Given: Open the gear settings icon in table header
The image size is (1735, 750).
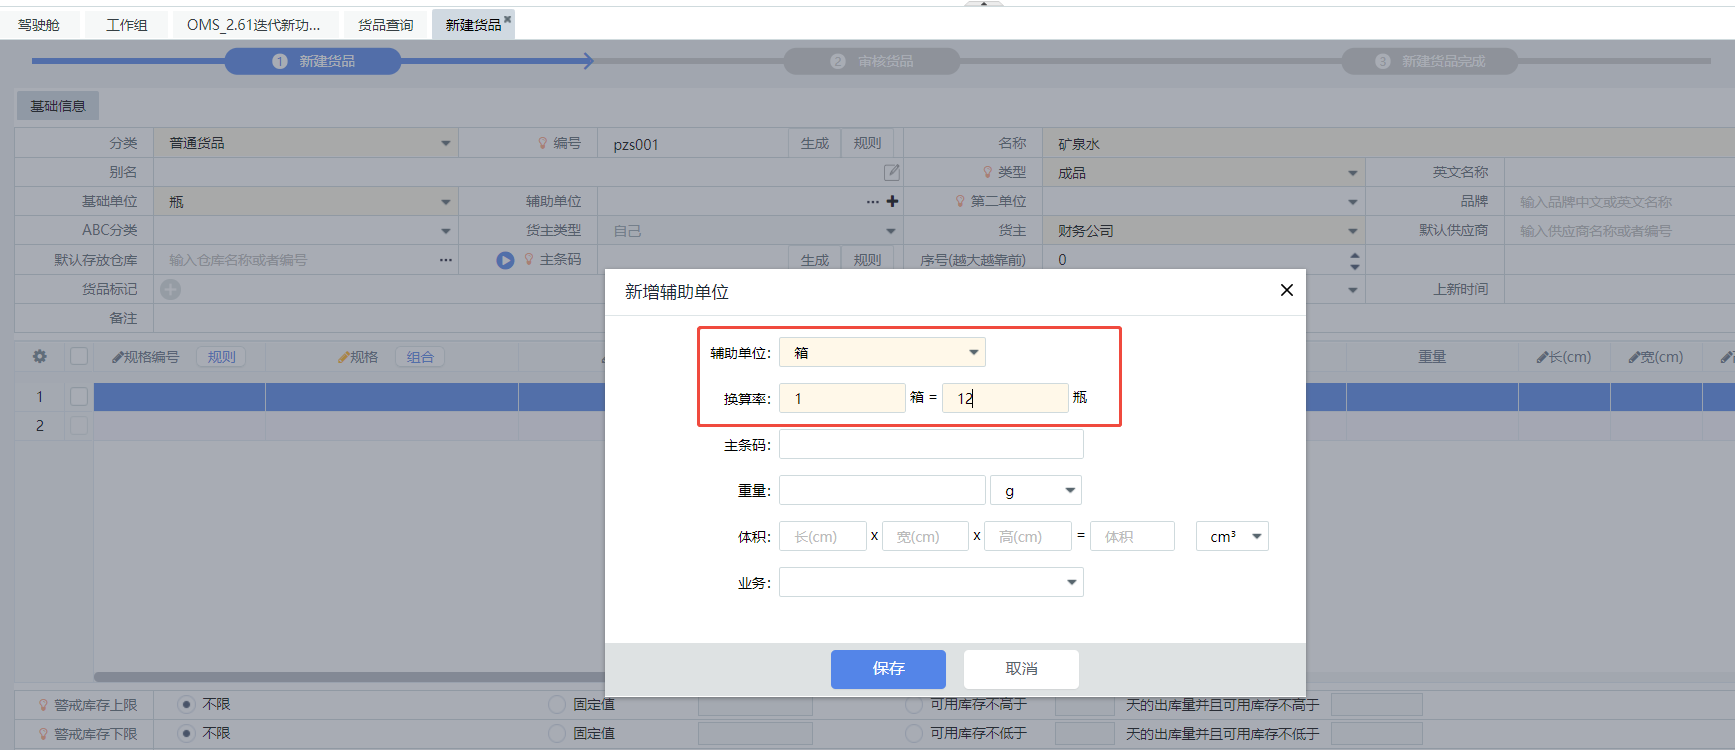Looking at the screenshot, I should [x=40, y=356].
